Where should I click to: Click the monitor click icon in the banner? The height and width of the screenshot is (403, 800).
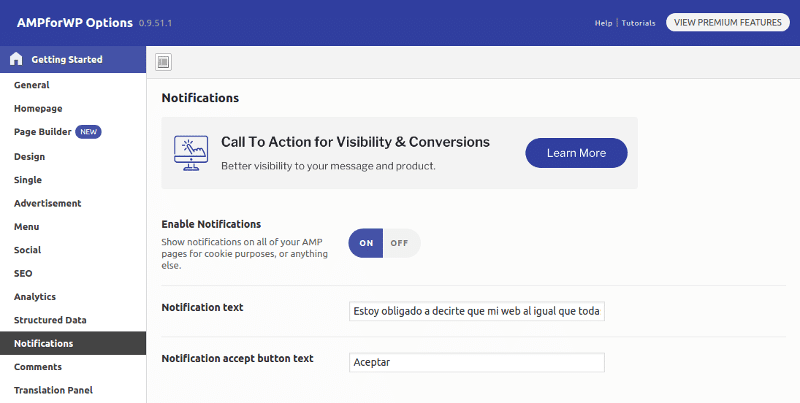point(191,153)
